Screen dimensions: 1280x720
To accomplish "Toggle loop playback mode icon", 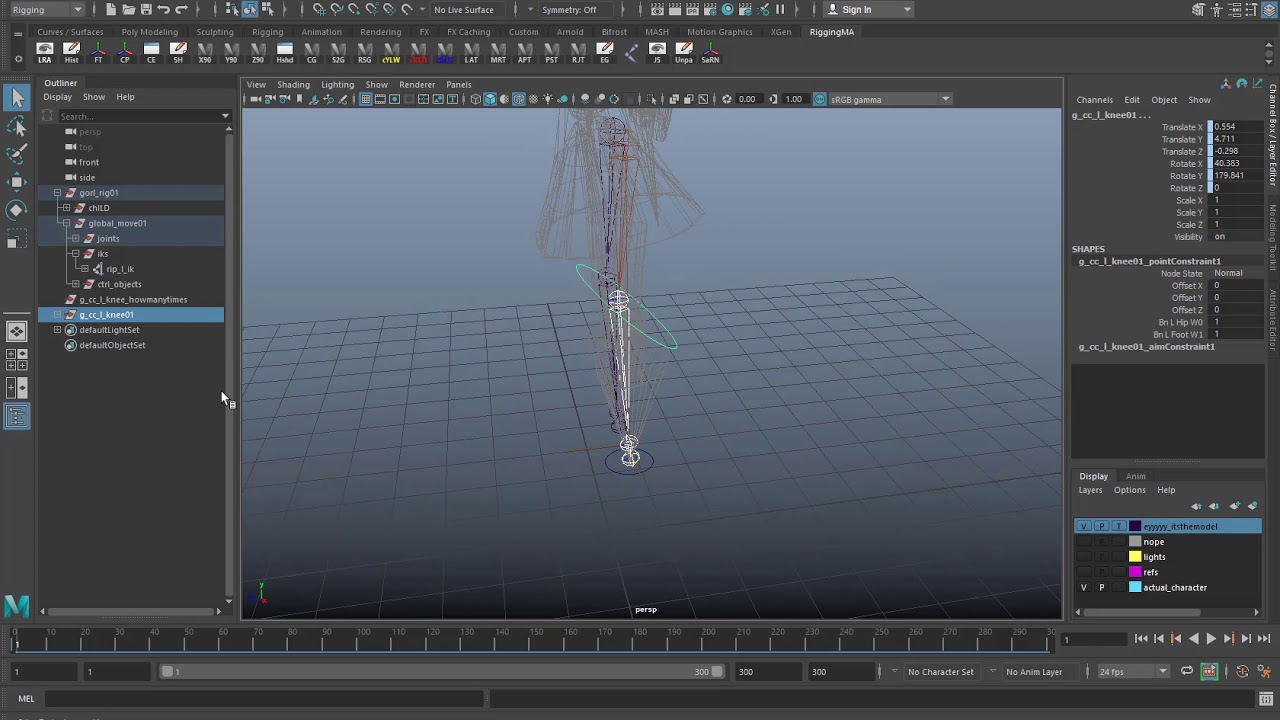I will (x=1187, y=671).
